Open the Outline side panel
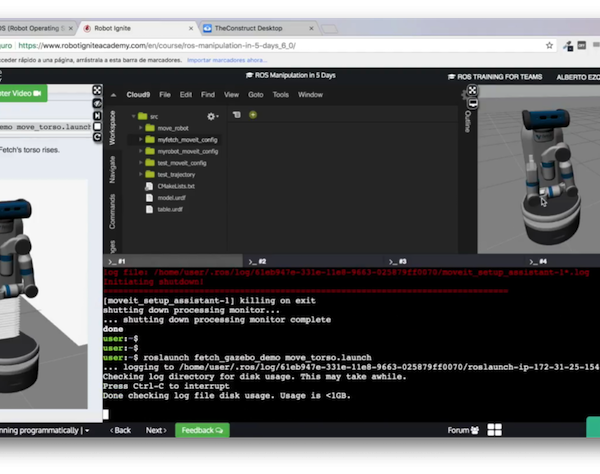Viewport: 600px width, 474px height. click(x=467, y=122)
